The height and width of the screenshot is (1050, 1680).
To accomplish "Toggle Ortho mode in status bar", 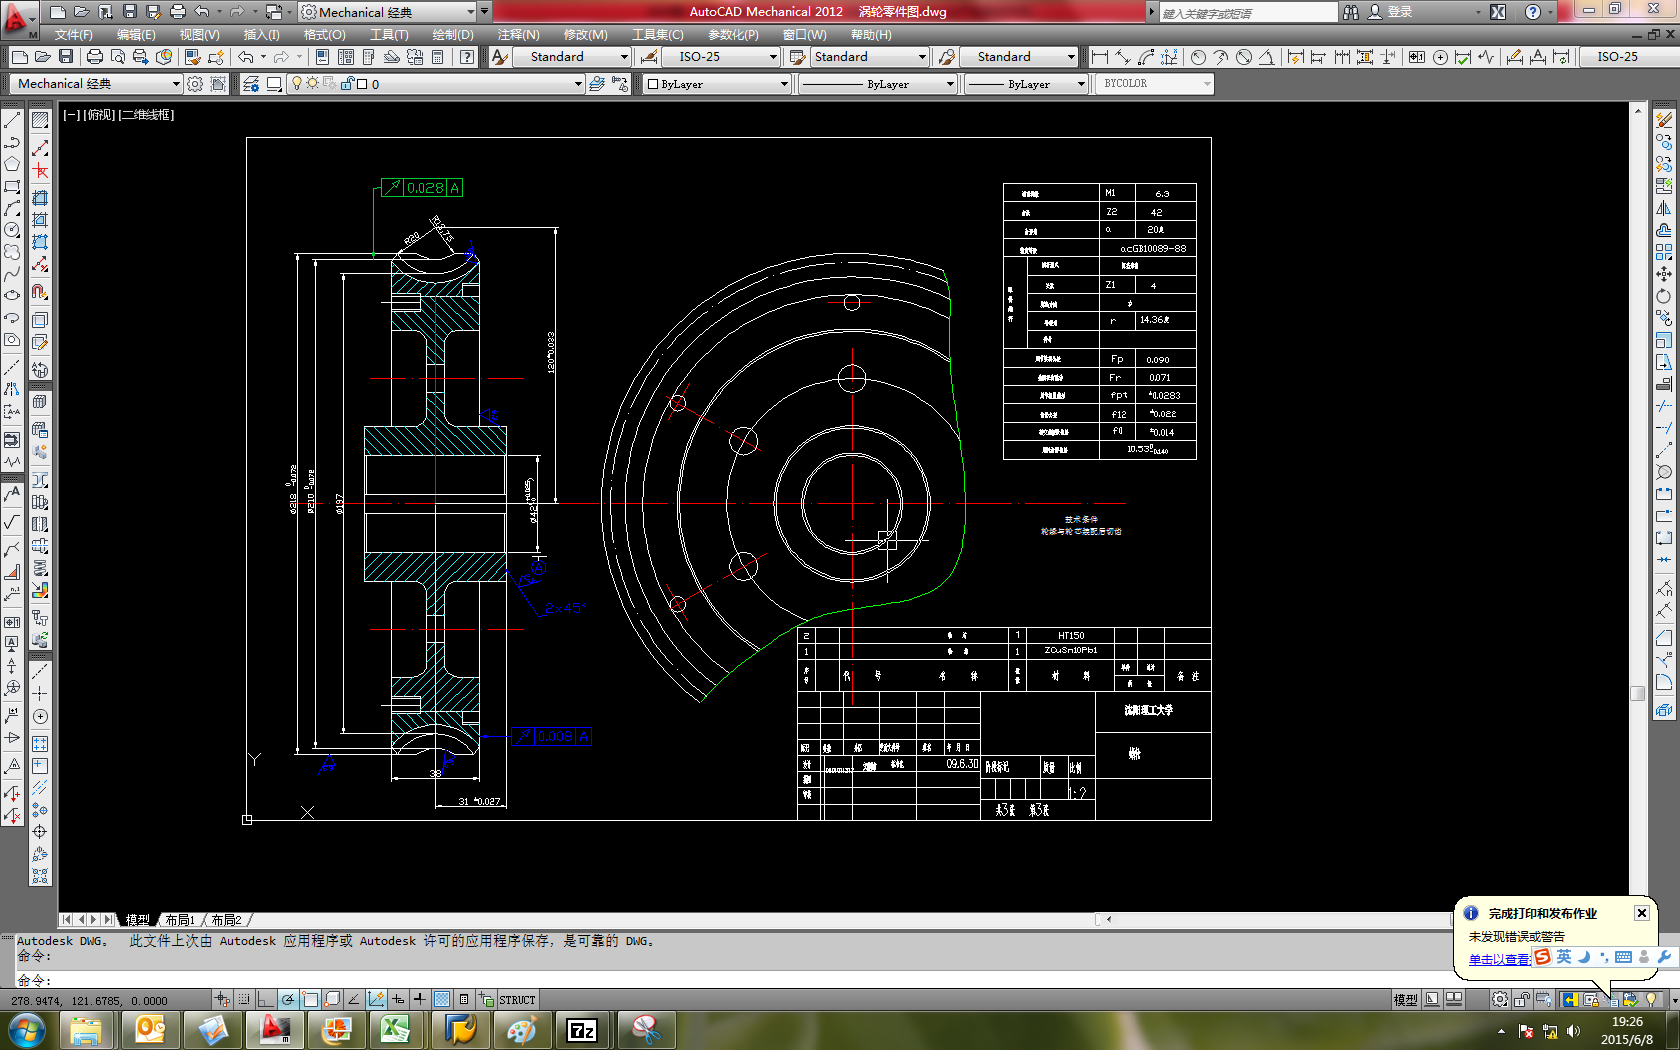I will coord(266,999).
